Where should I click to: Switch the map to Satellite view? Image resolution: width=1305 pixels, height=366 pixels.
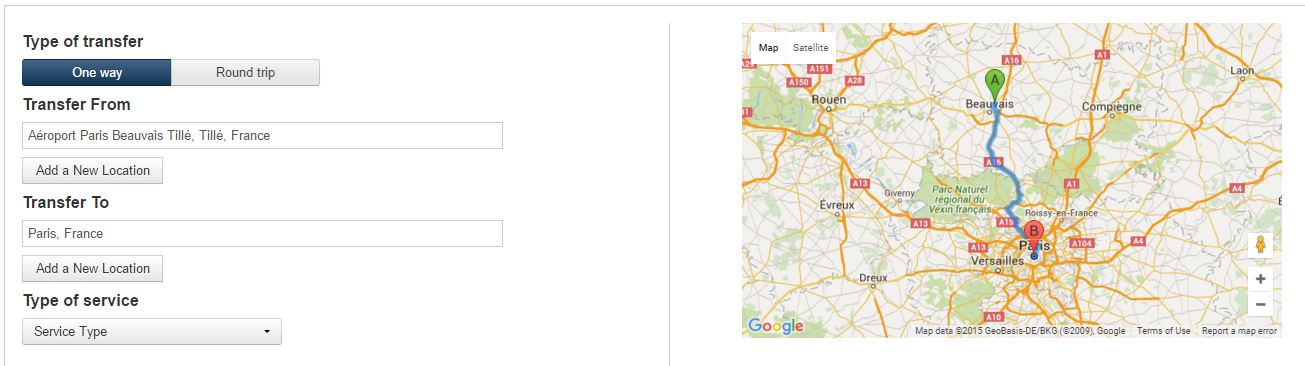pos(810,48)
